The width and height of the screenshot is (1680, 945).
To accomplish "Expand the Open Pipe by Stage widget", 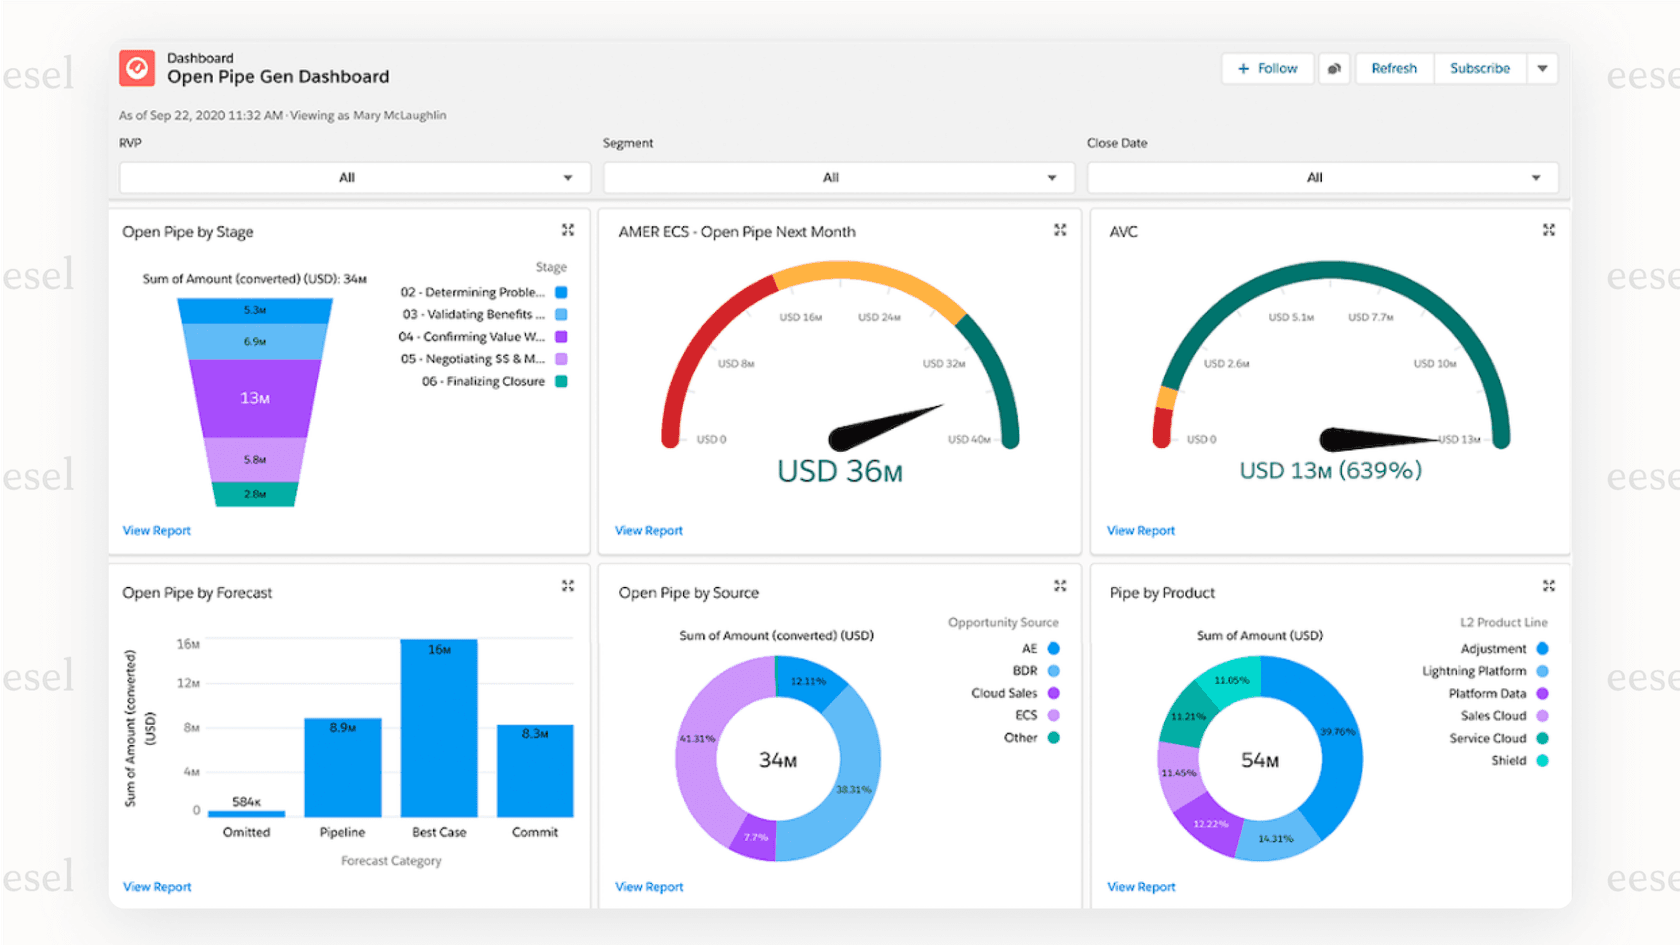I will (568, 230).
